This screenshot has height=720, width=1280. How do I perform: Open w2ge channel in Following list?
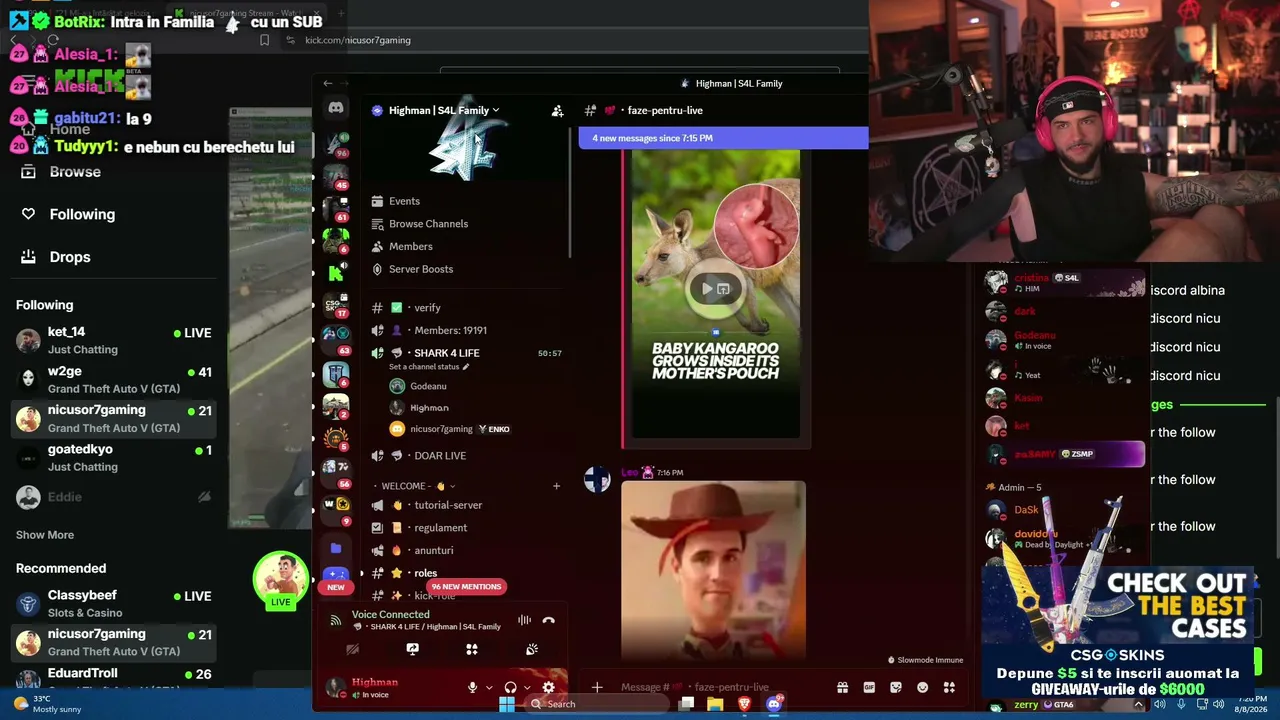point(114,379)
